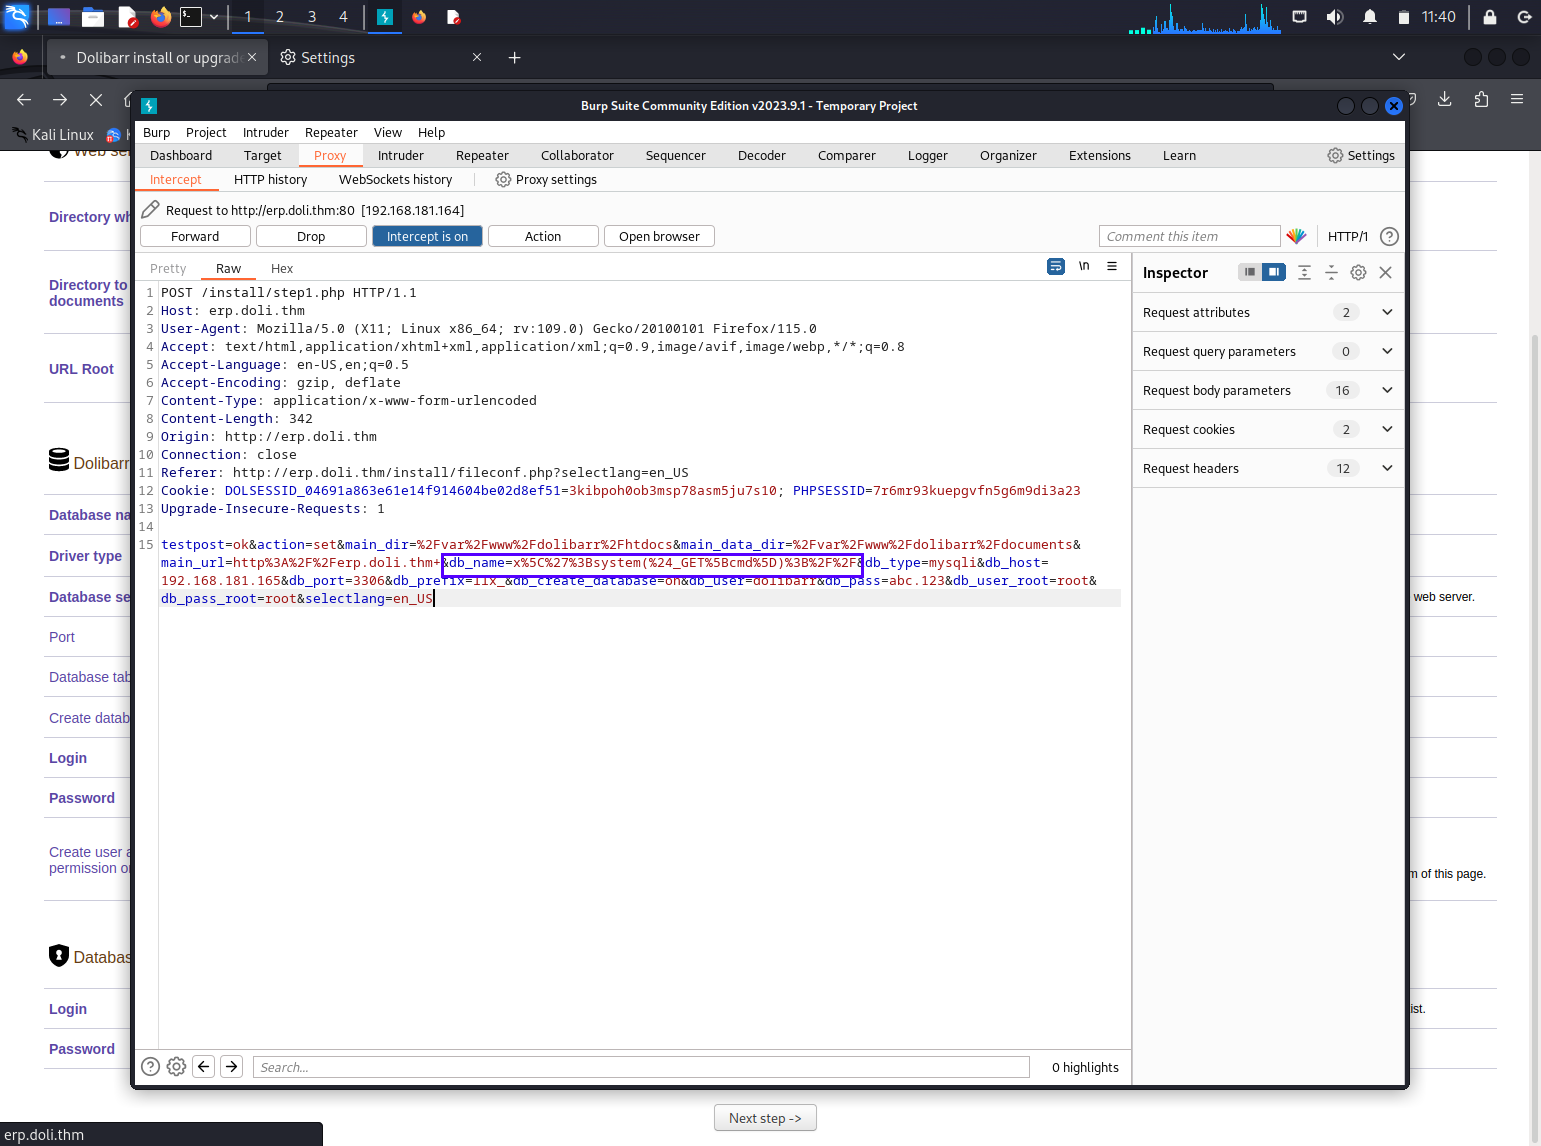Open the Kali applications menu
Viewport: 1541px width, 1146px height.
point(18,17)
